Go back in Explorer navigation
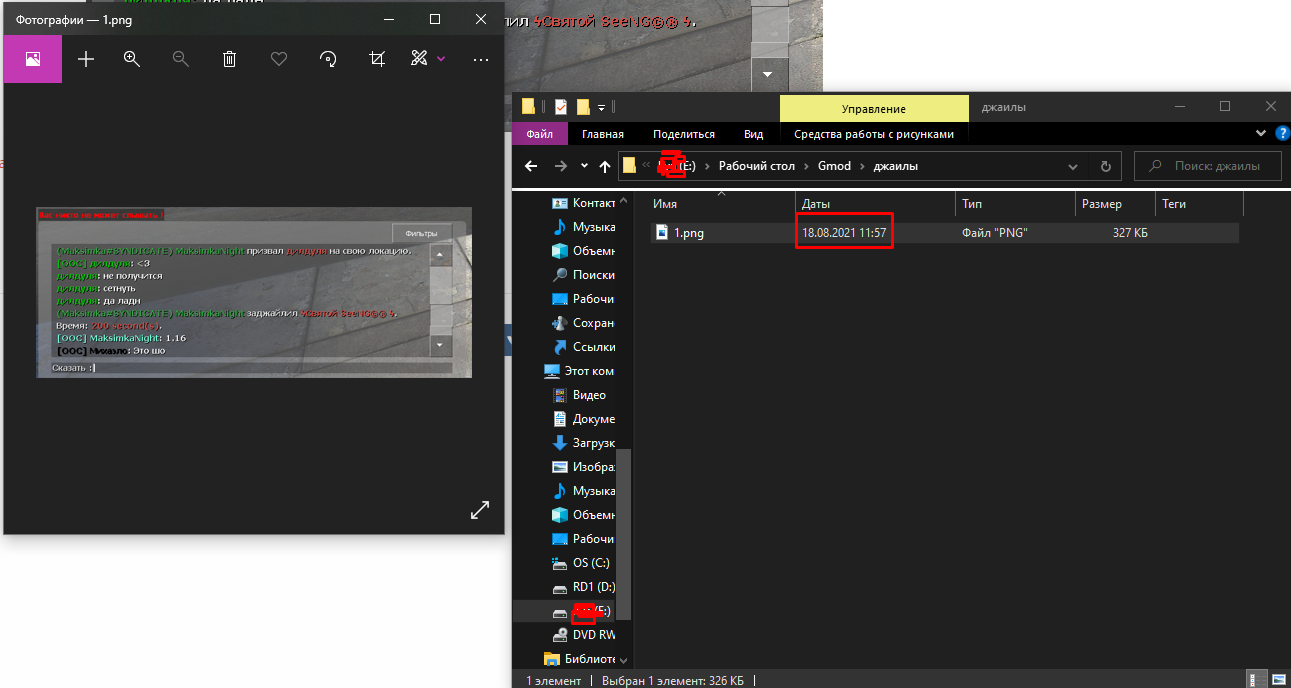 [x=531, y=166]
